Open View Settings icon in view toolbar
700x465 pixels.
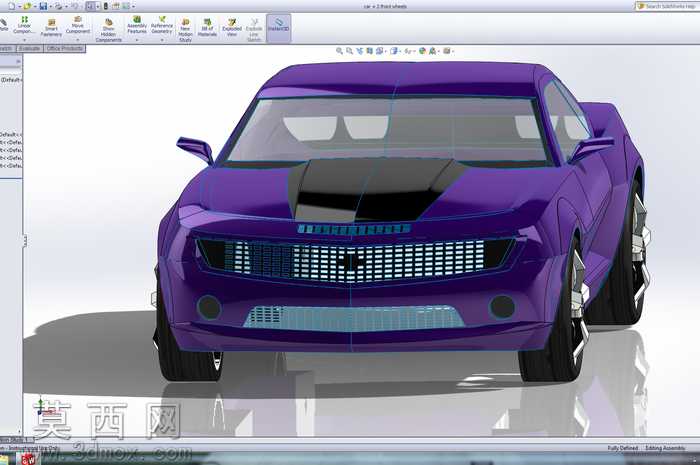446,51
